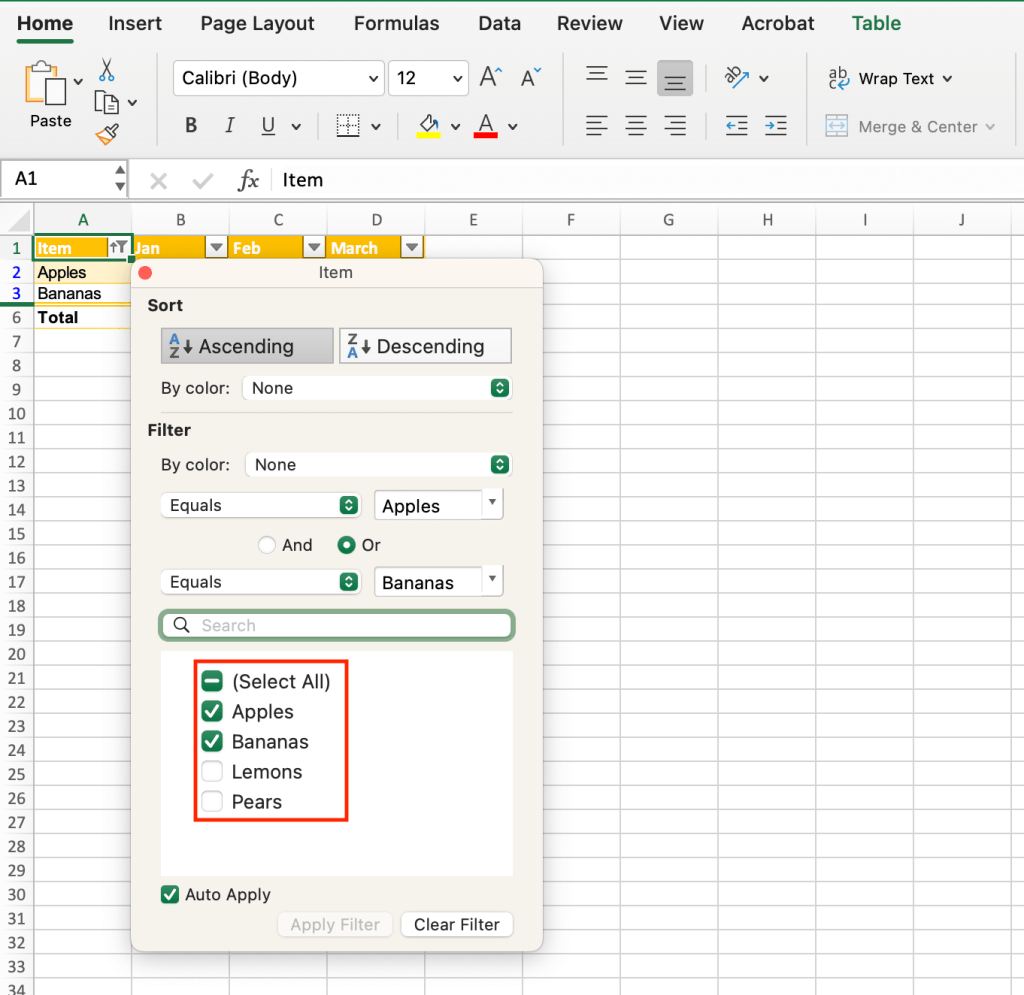This screenshot has width=1024, height=995.
Task: Click the Align Left icon
Action: tap(597, 125)
